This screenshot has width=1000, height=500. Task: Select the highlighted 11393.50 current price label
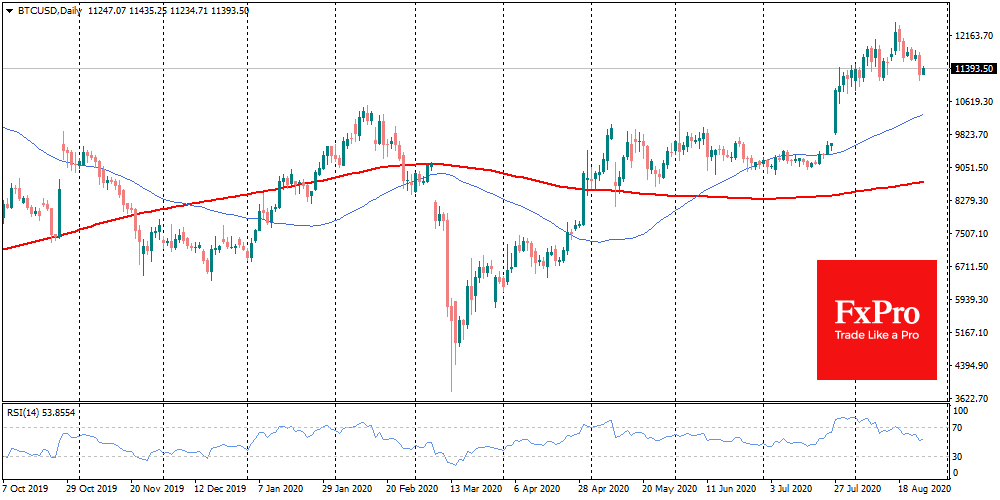(x=973, y=69)
